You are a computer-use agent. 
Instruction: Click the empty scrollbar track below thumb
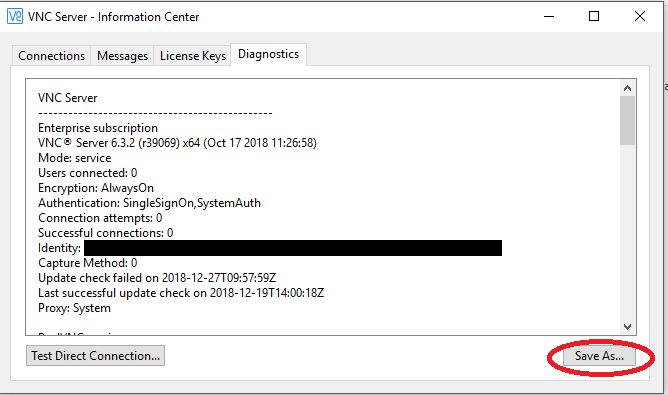[x=627, y=232]
